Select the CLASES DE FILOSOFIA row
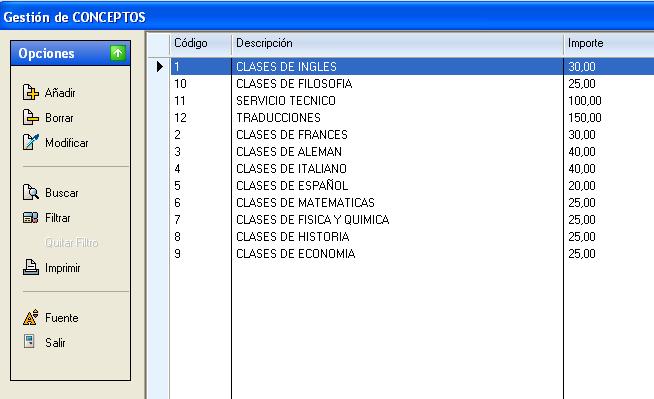The width and height of the screenshot is (654, 399). [x=412, y=84]
